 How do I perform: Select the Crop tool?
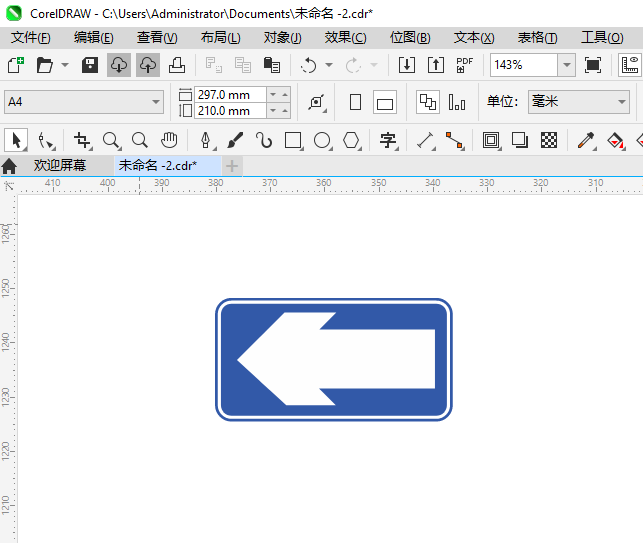[82, 141]
